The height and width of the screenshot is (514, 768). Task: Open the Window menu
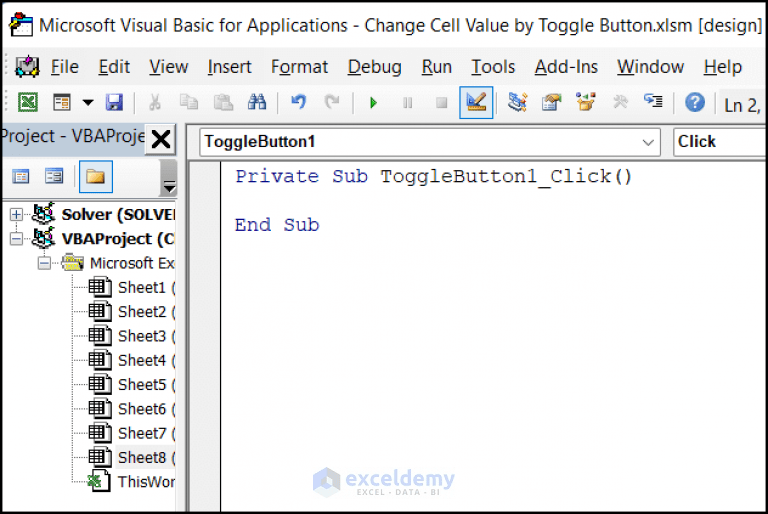(x=650, y=67)
